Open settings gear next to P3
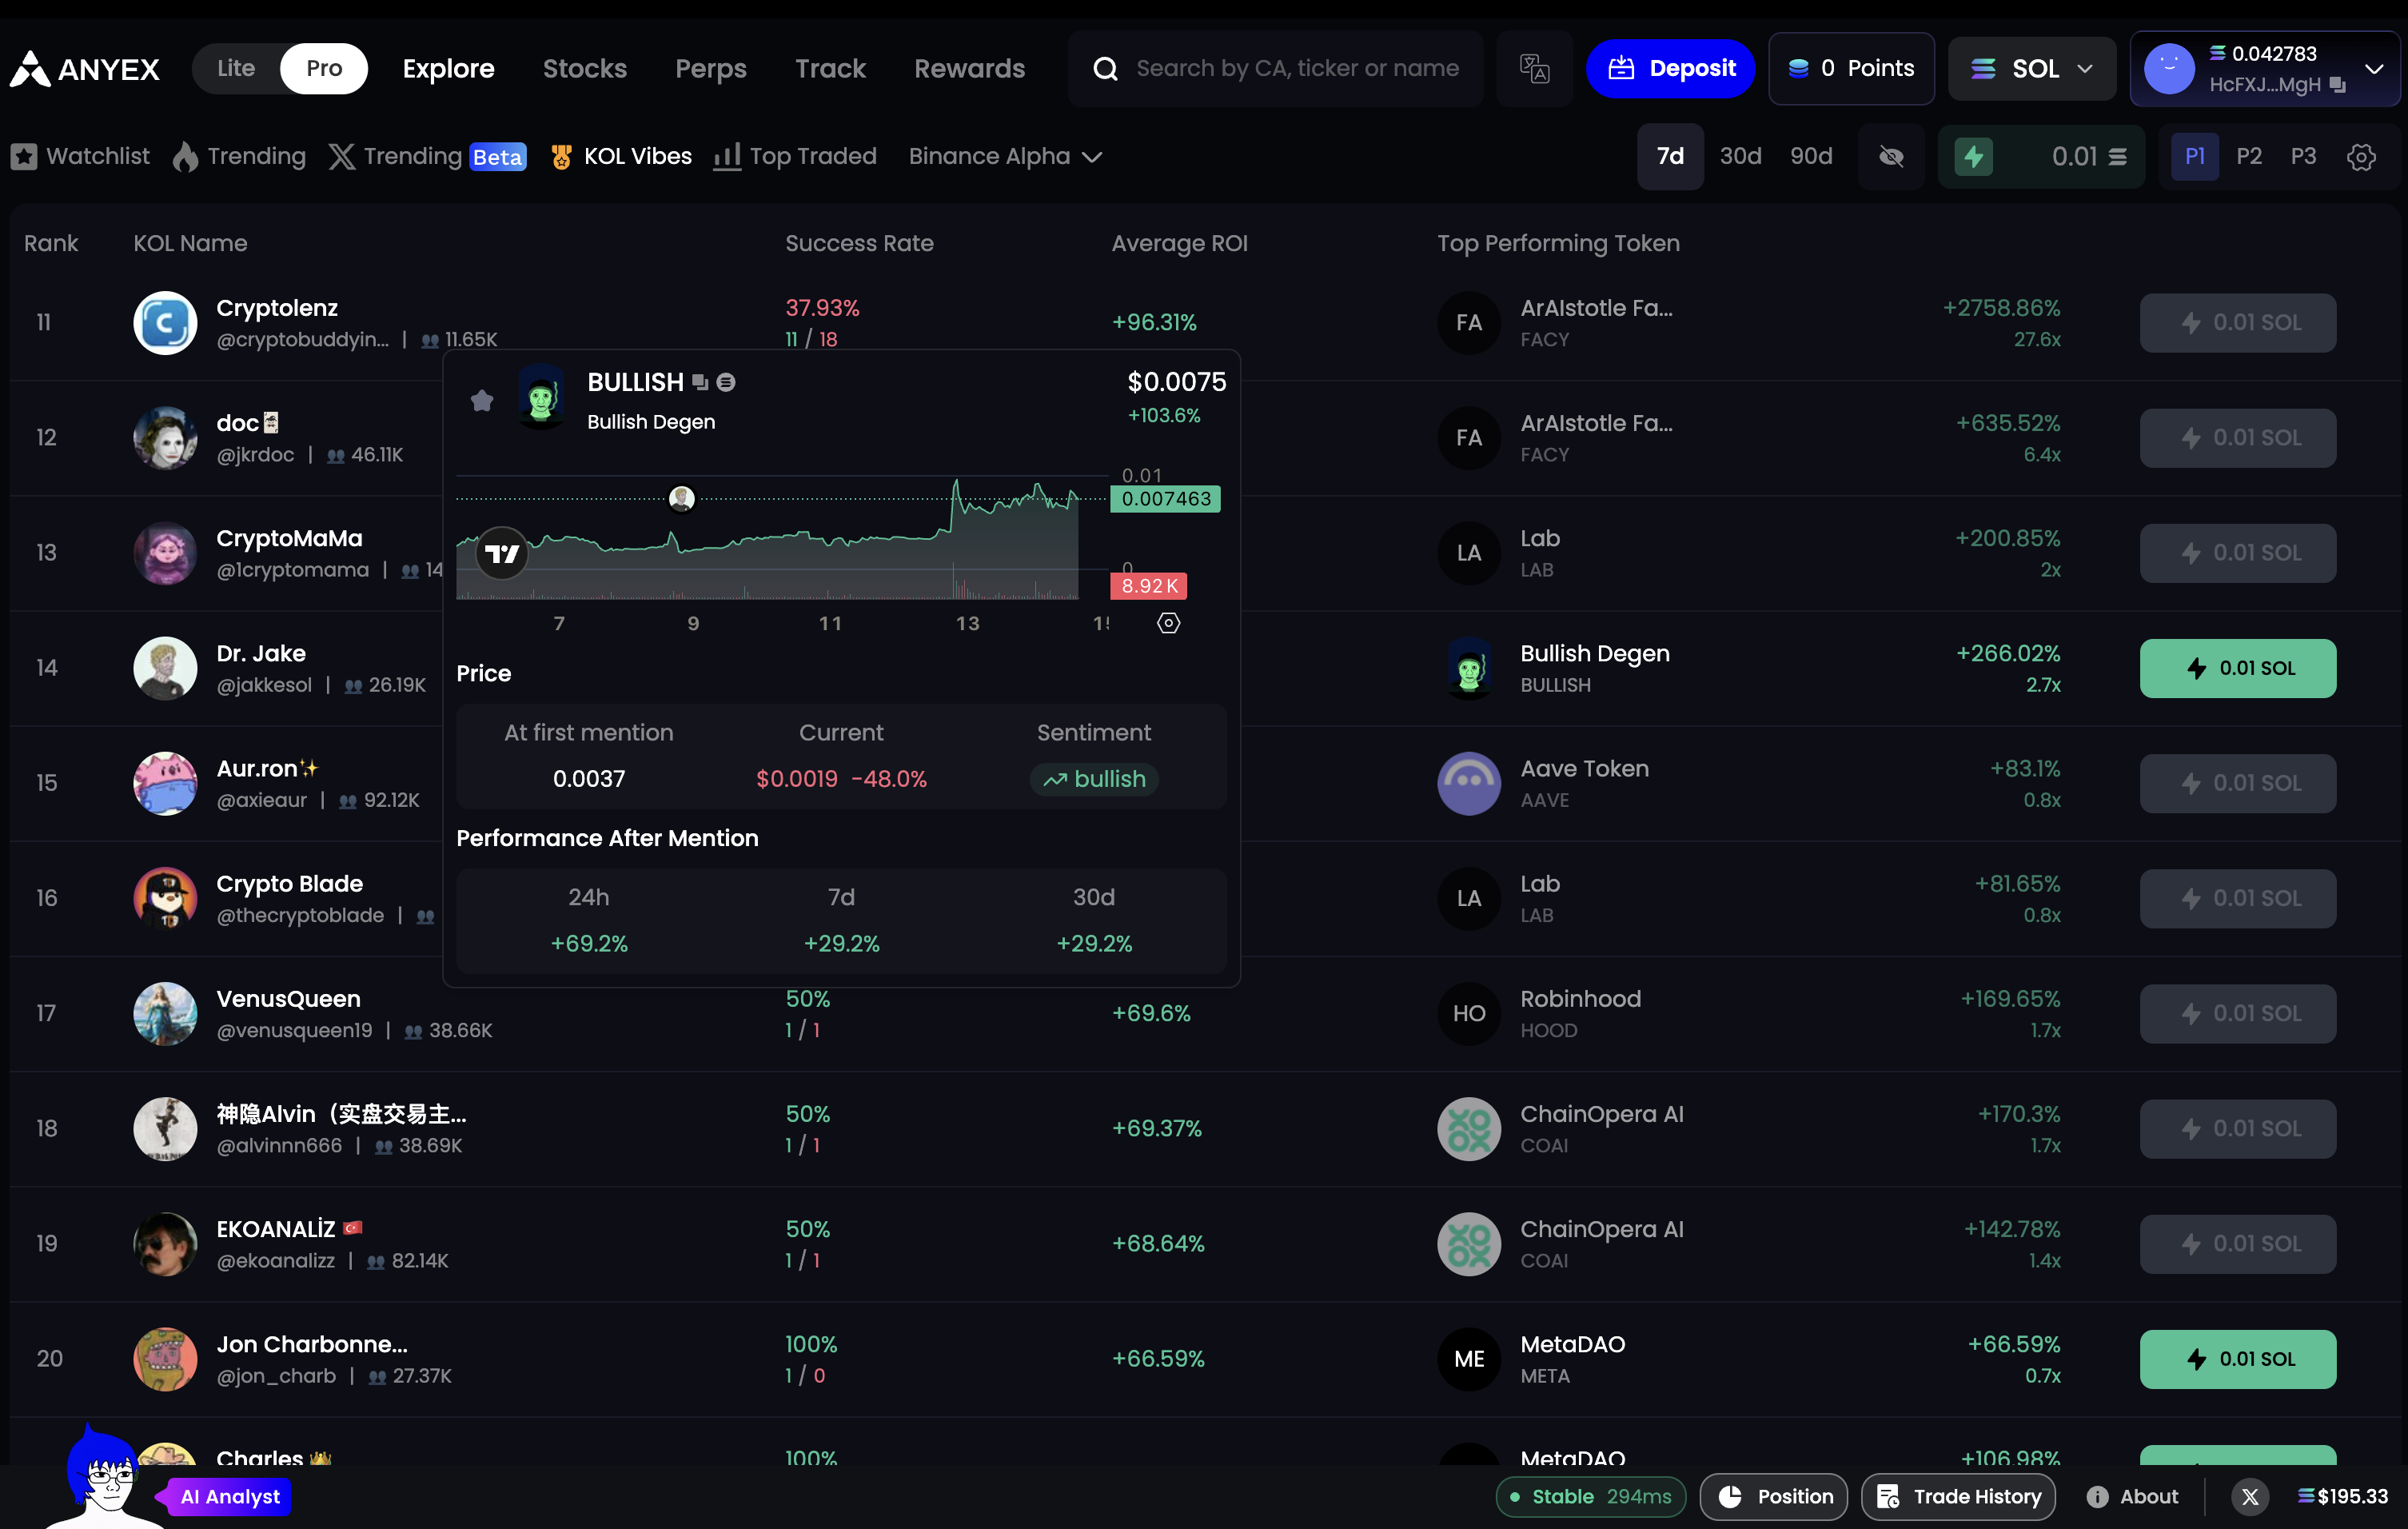The image size is (2408, 1529). 2361,157
